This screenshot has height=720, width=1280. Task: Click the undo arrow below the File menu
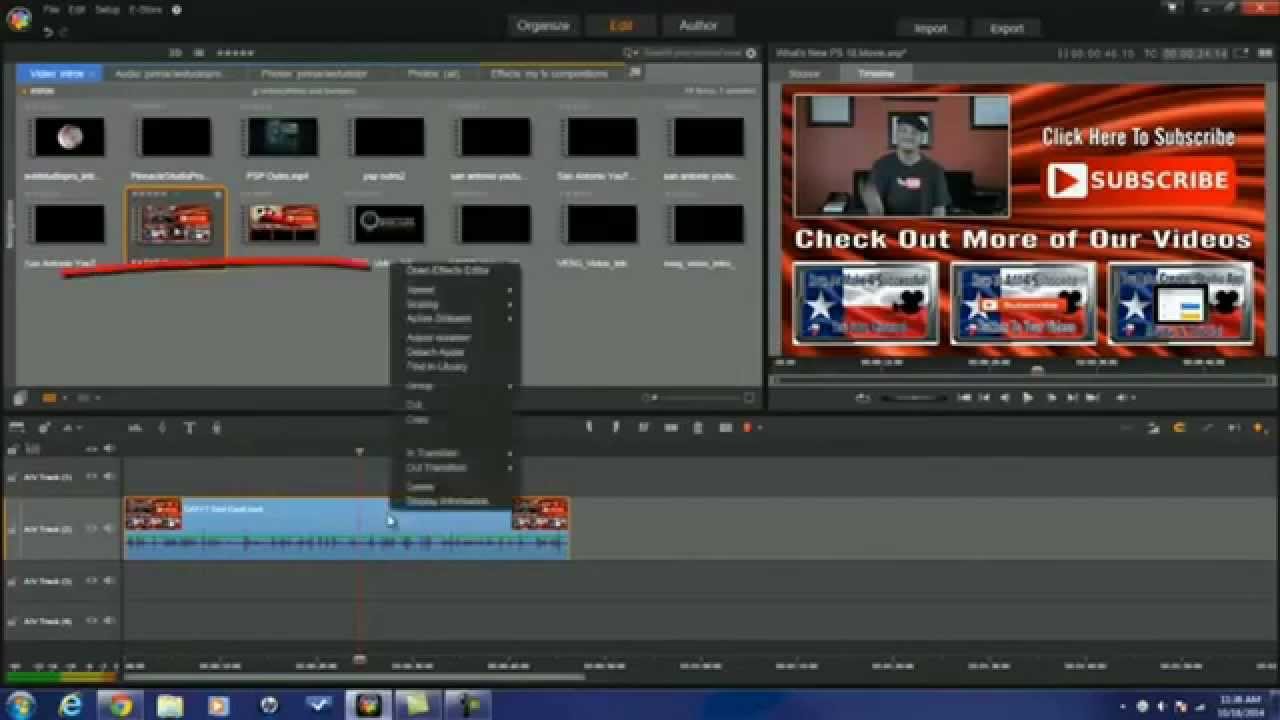[48, 32]
